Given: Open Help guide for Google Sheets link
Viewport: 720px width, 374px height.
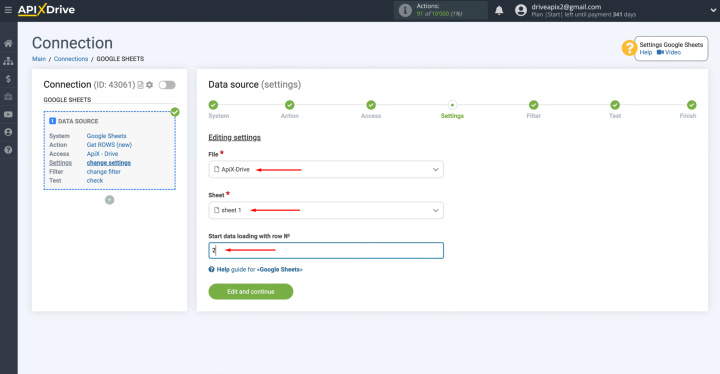Looking at the screenshot, I should coord(255,270).
